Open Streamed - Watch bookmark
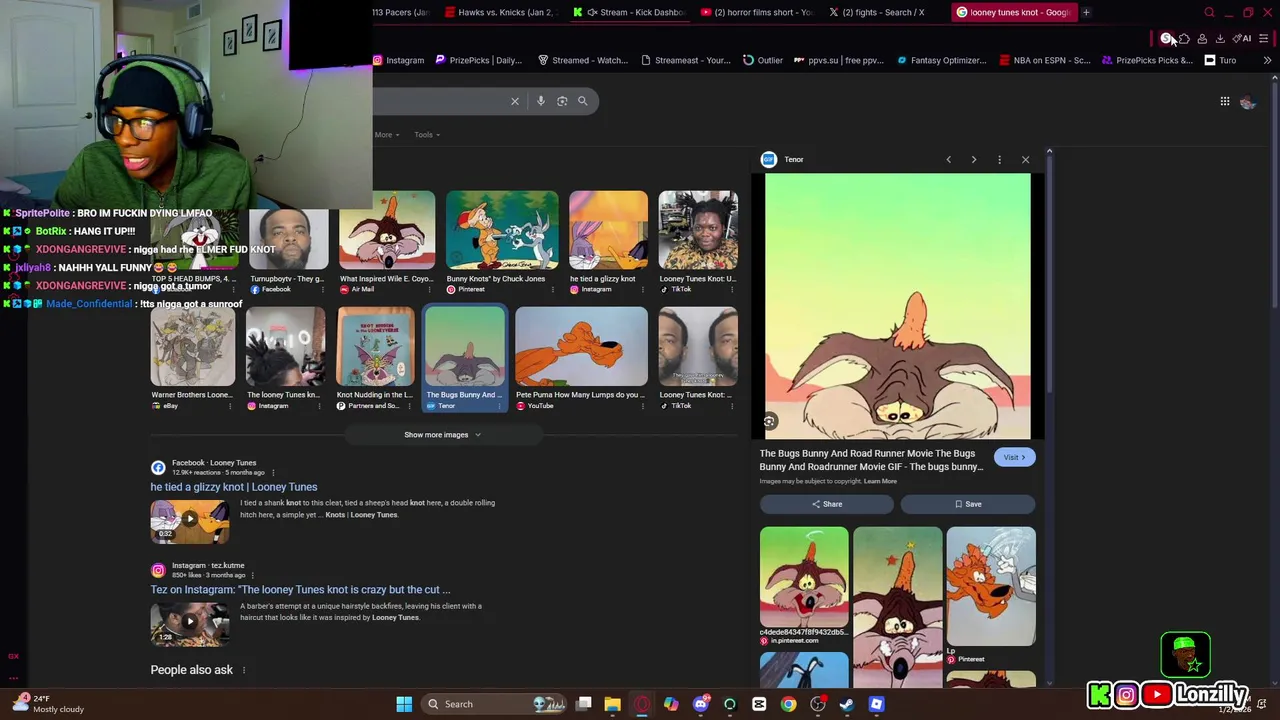1280x720 pixels. [x=583, y=60]
